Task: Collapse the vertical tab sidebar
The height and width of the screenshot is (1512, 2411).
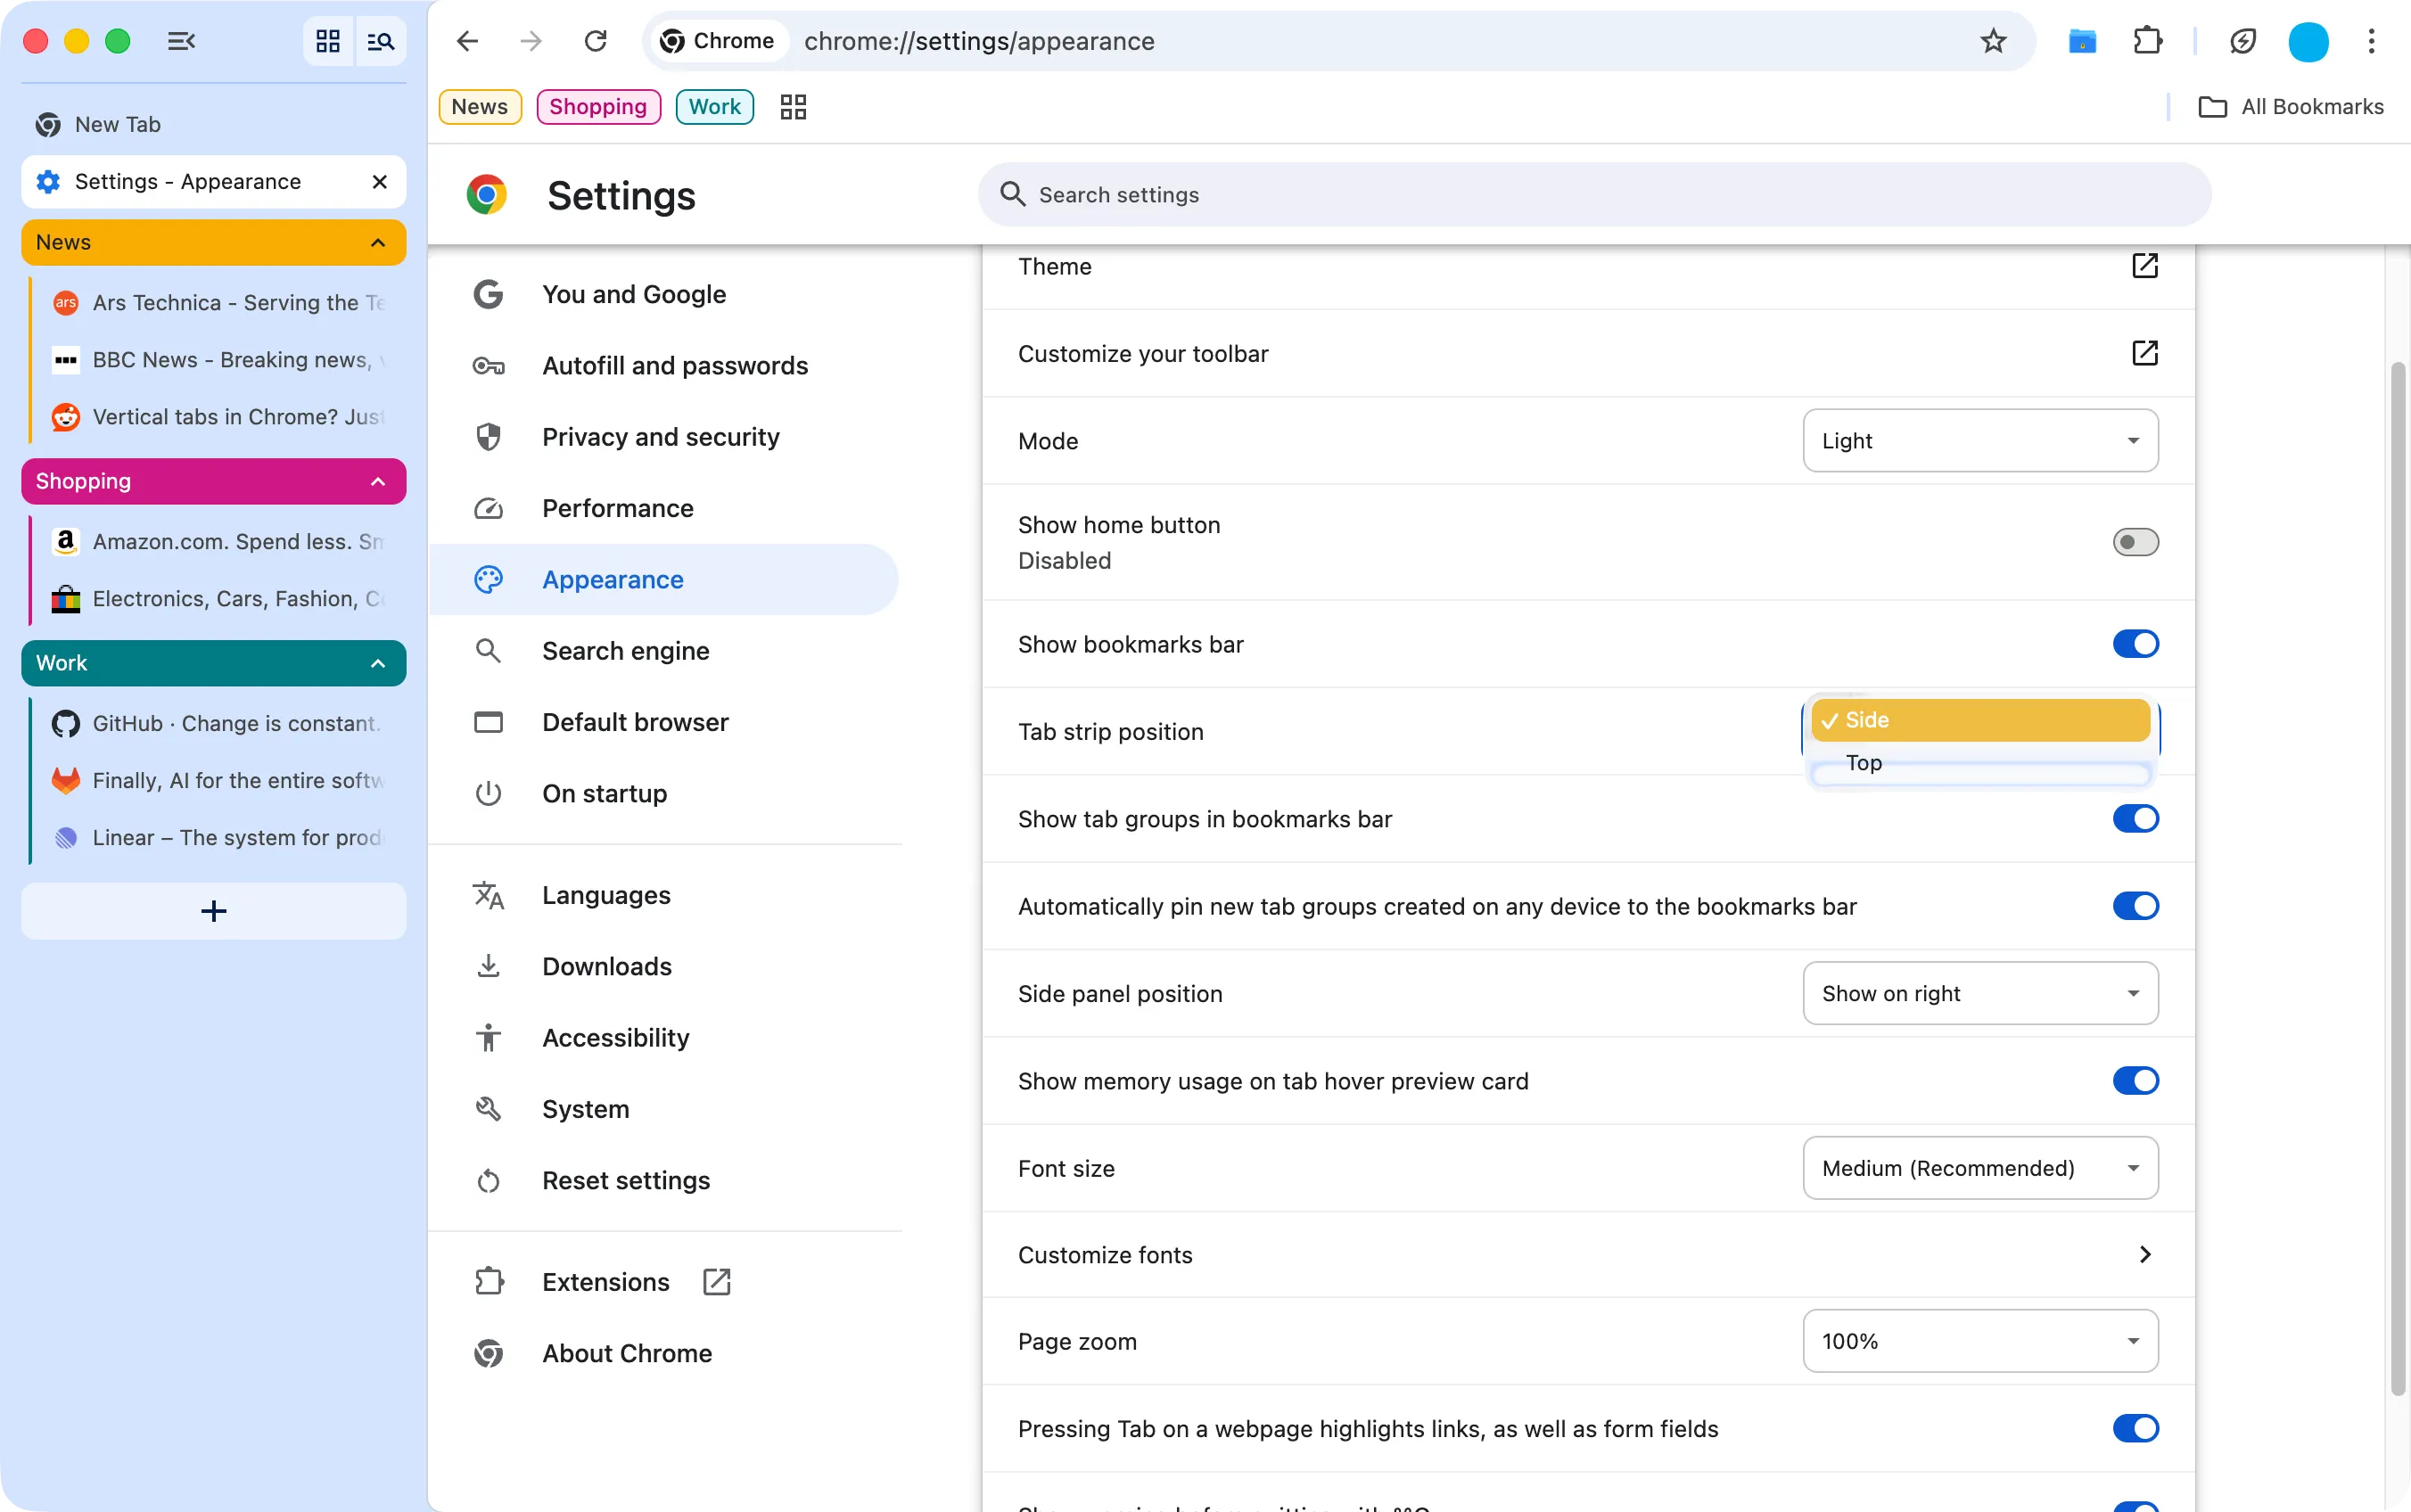Action: point(180,41)
